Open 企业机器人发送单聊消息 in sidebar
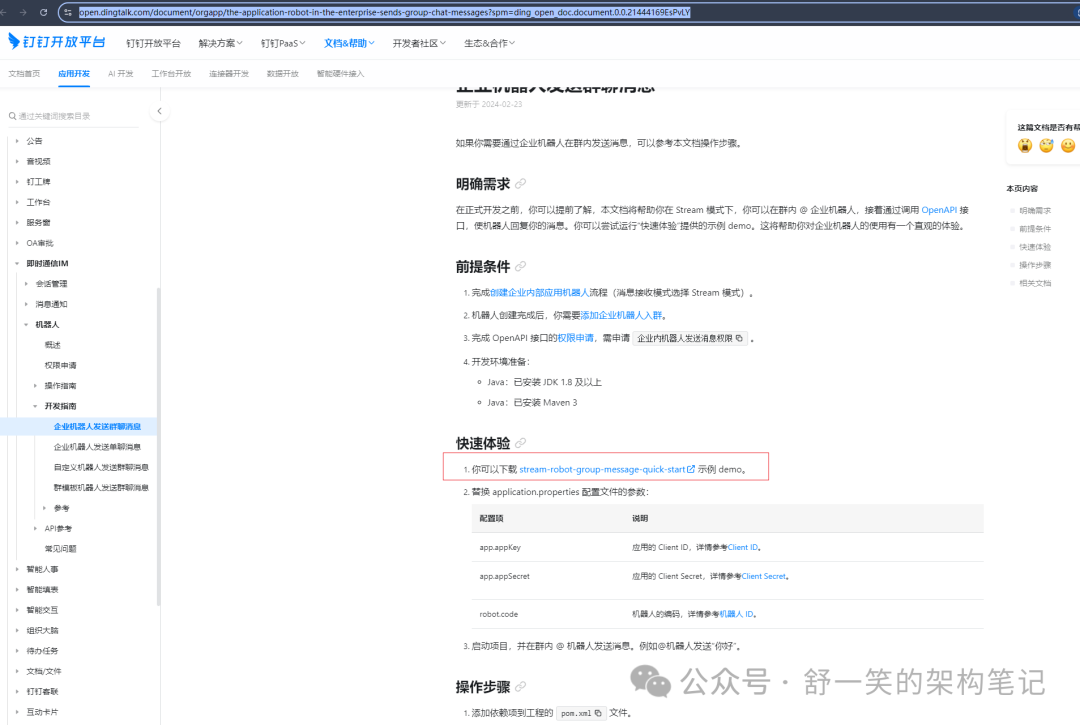Image resolution: width=1080 pixels, height=725 pixels. (97, 447)
